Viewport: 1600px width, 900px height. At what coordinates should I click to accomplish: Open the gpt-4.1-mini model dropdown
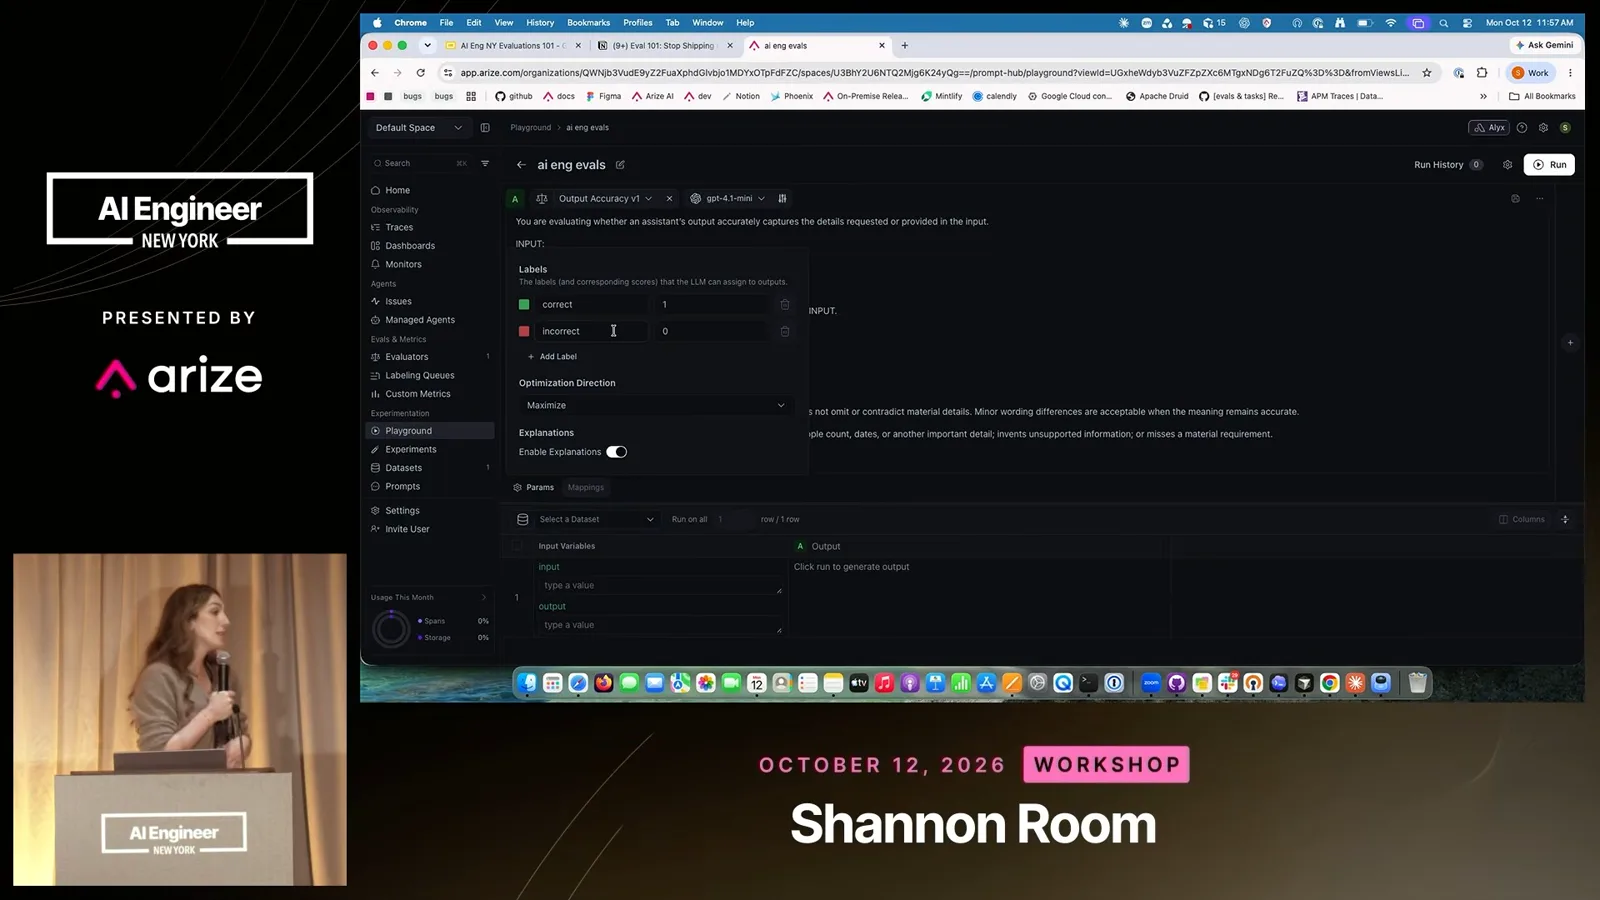coord(728,198)
